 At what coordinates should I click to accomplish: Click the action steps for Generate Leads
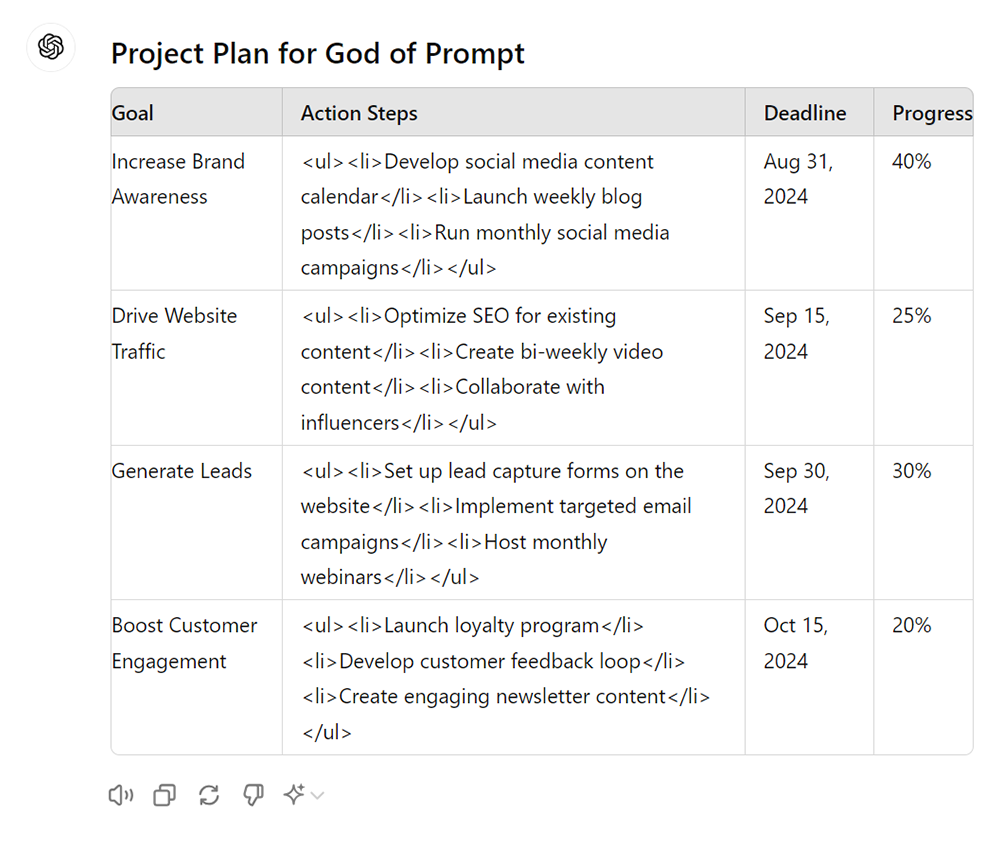point(496,524)
